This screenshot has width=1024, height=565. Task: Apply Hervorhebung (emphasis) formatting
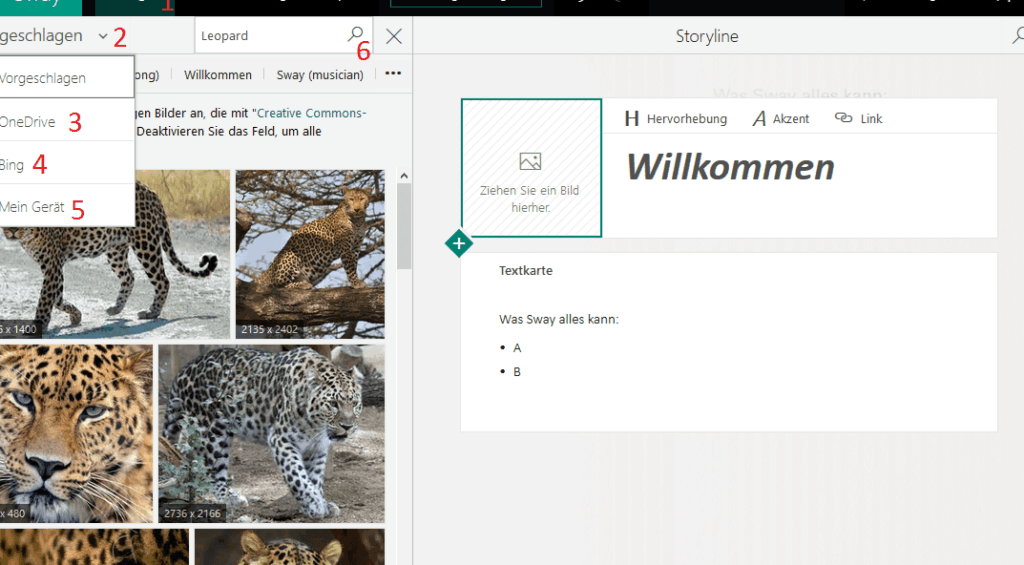tap(676, 118)
